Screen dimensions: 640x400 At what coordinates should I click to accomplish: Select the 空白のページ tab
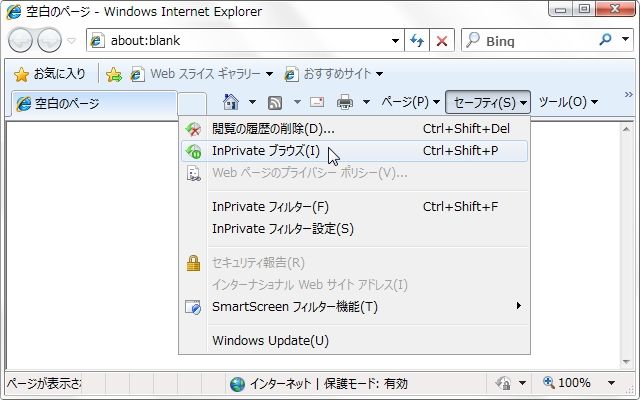pyautogui.click(x=94, y=104)
